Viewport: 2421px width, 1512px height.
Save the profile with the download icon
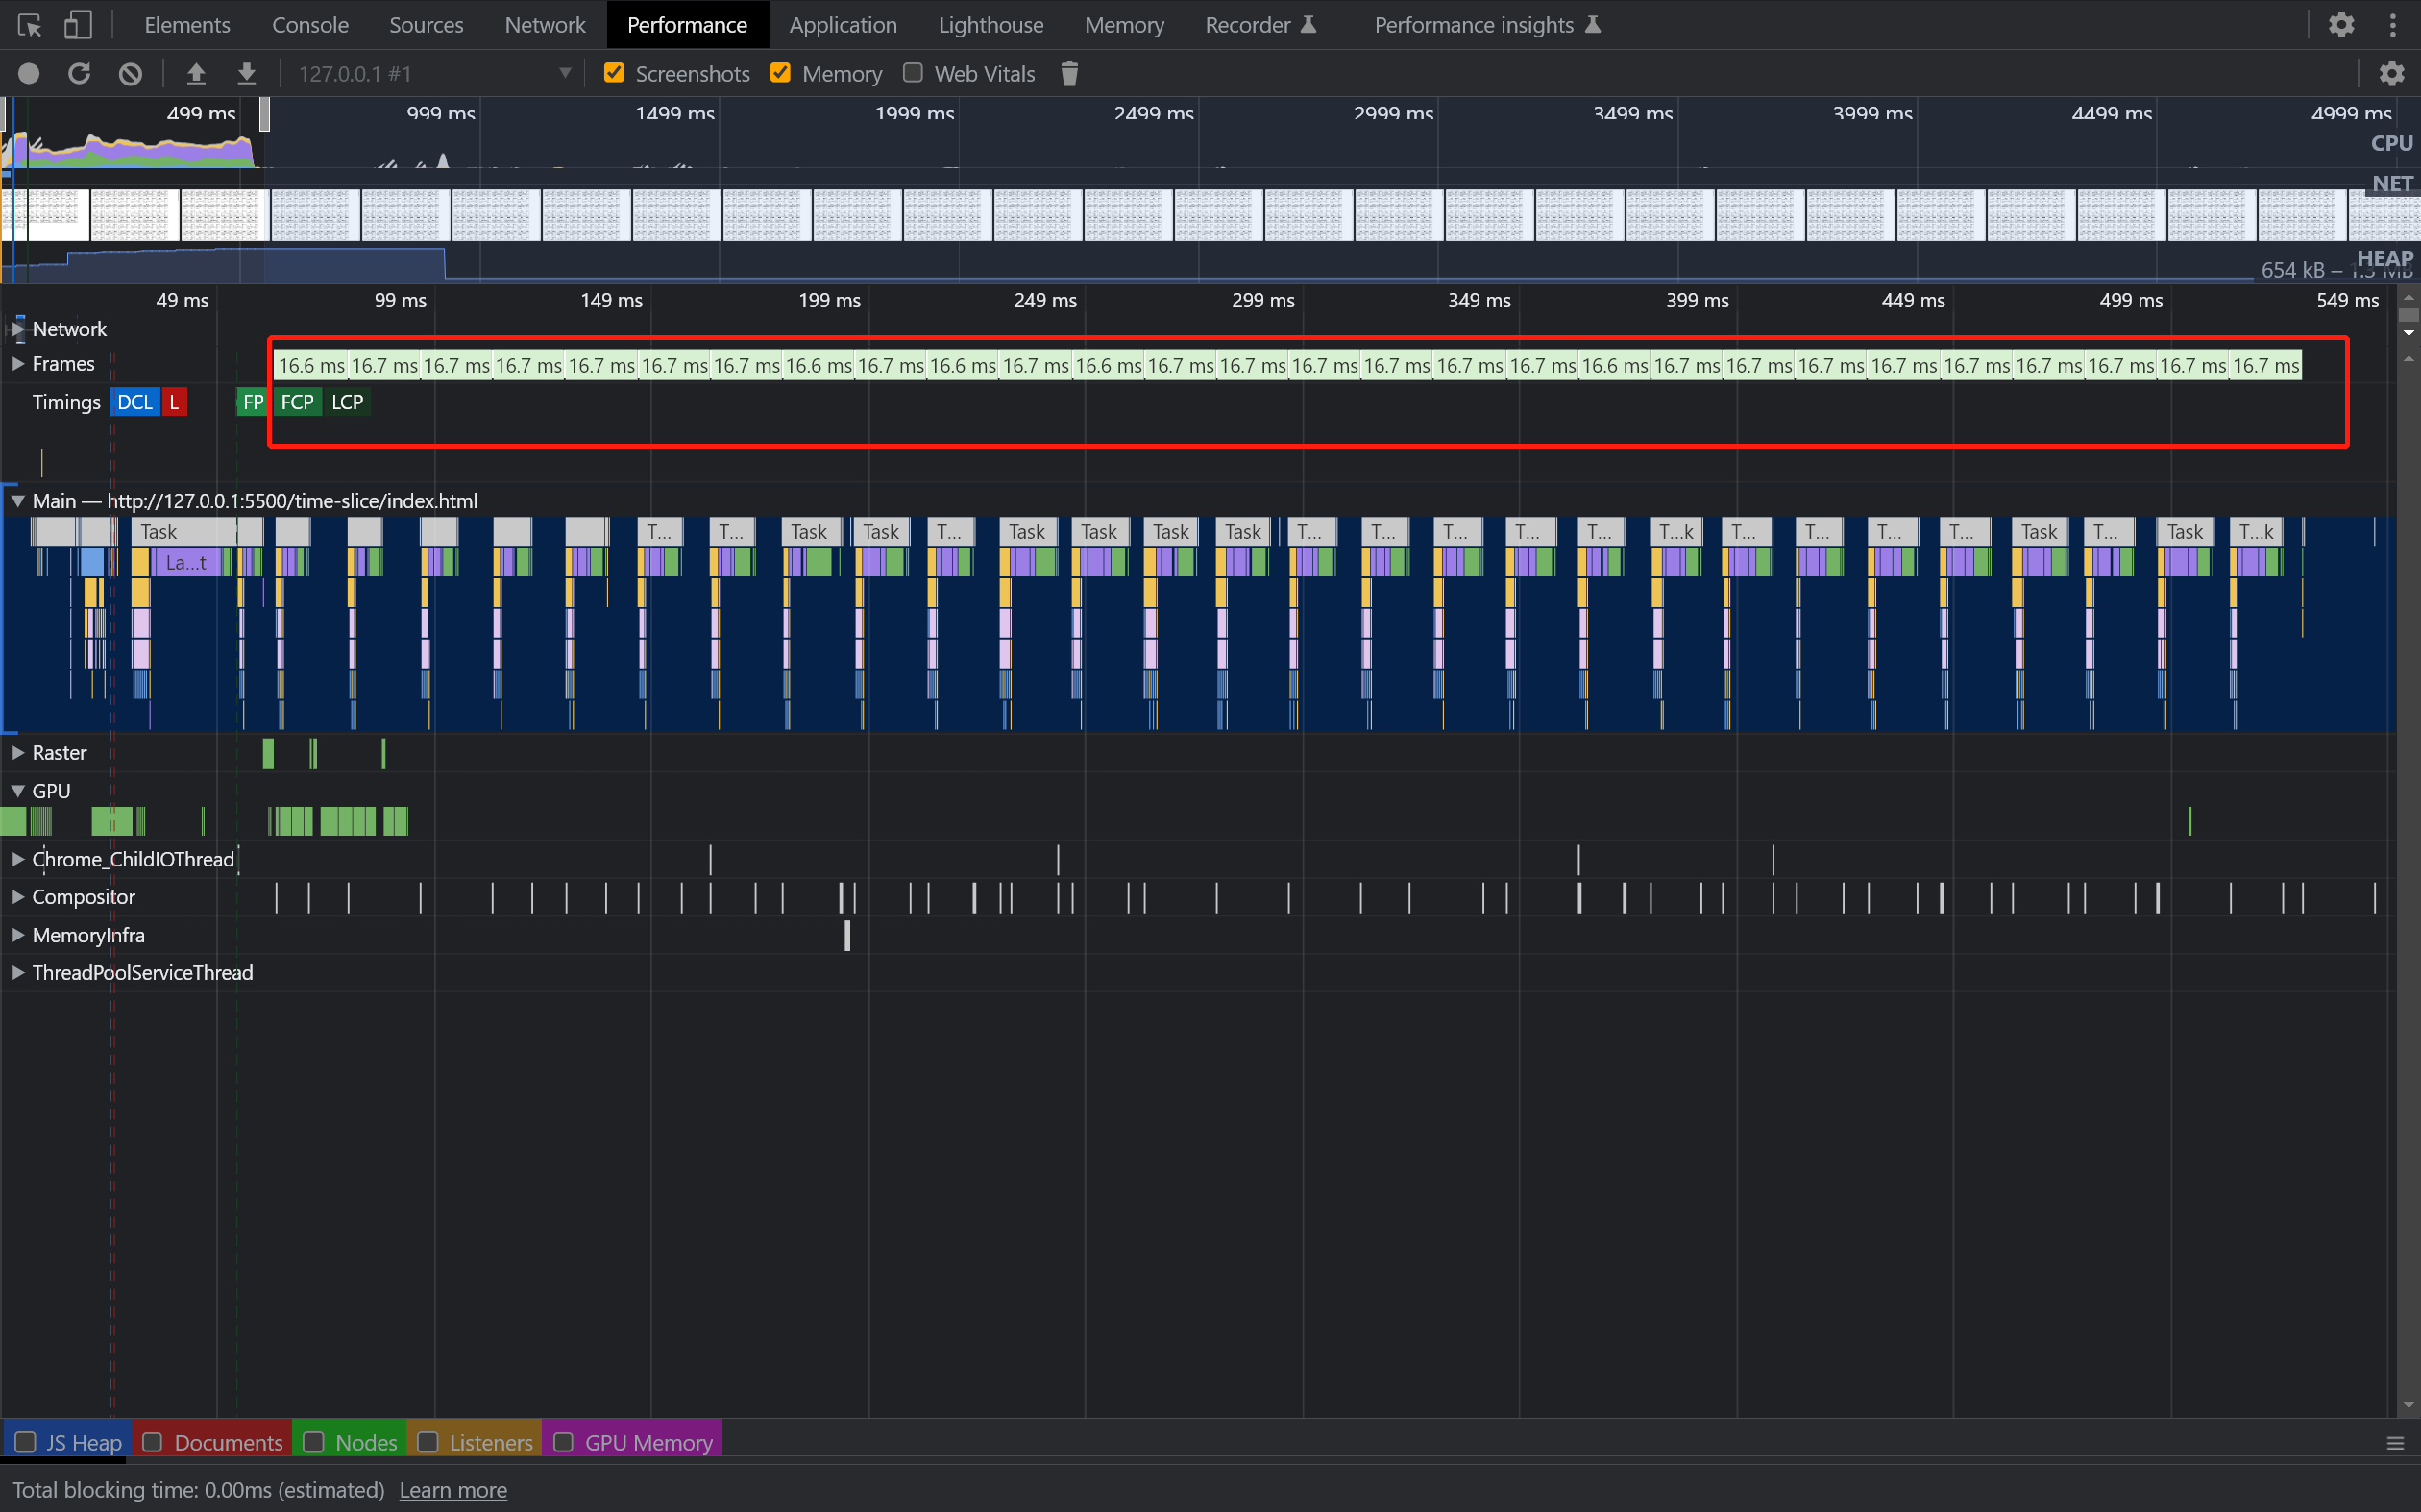tap(246, 74)
